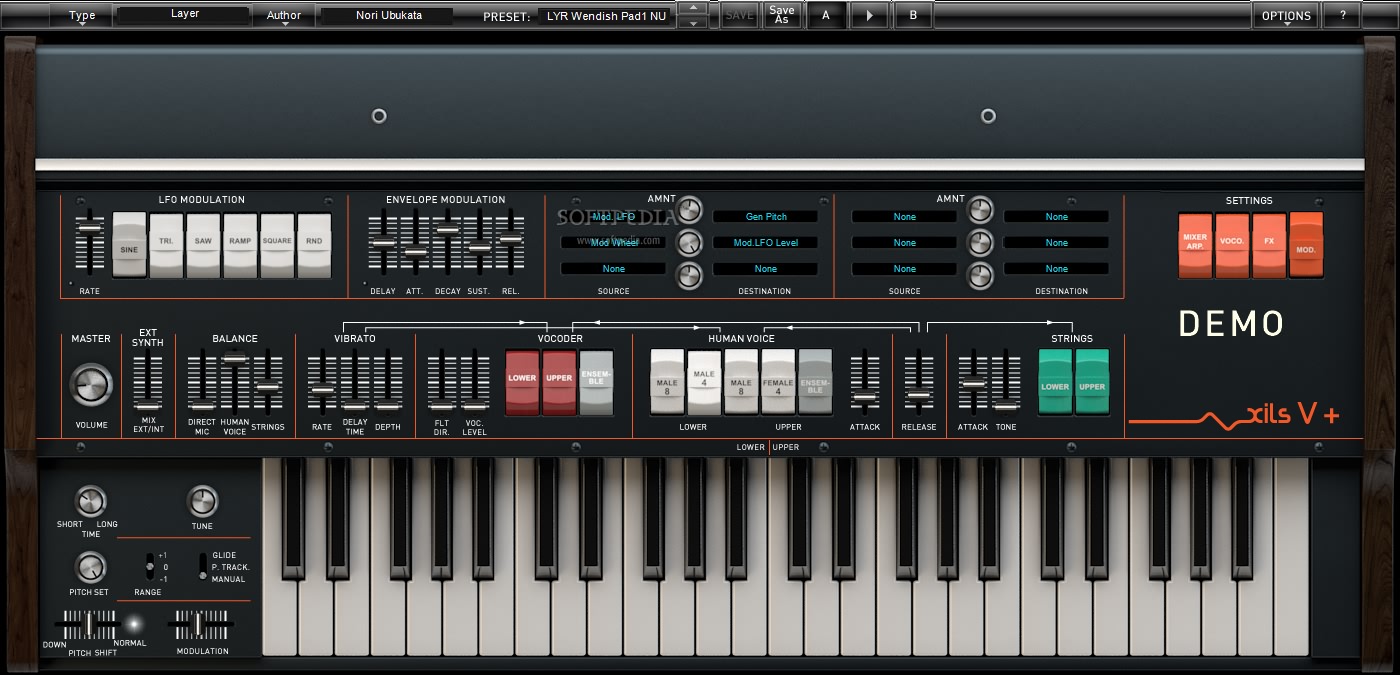Open the MIXER ARP. settings panel
1400x675 pixels.
click(1195, 244)
